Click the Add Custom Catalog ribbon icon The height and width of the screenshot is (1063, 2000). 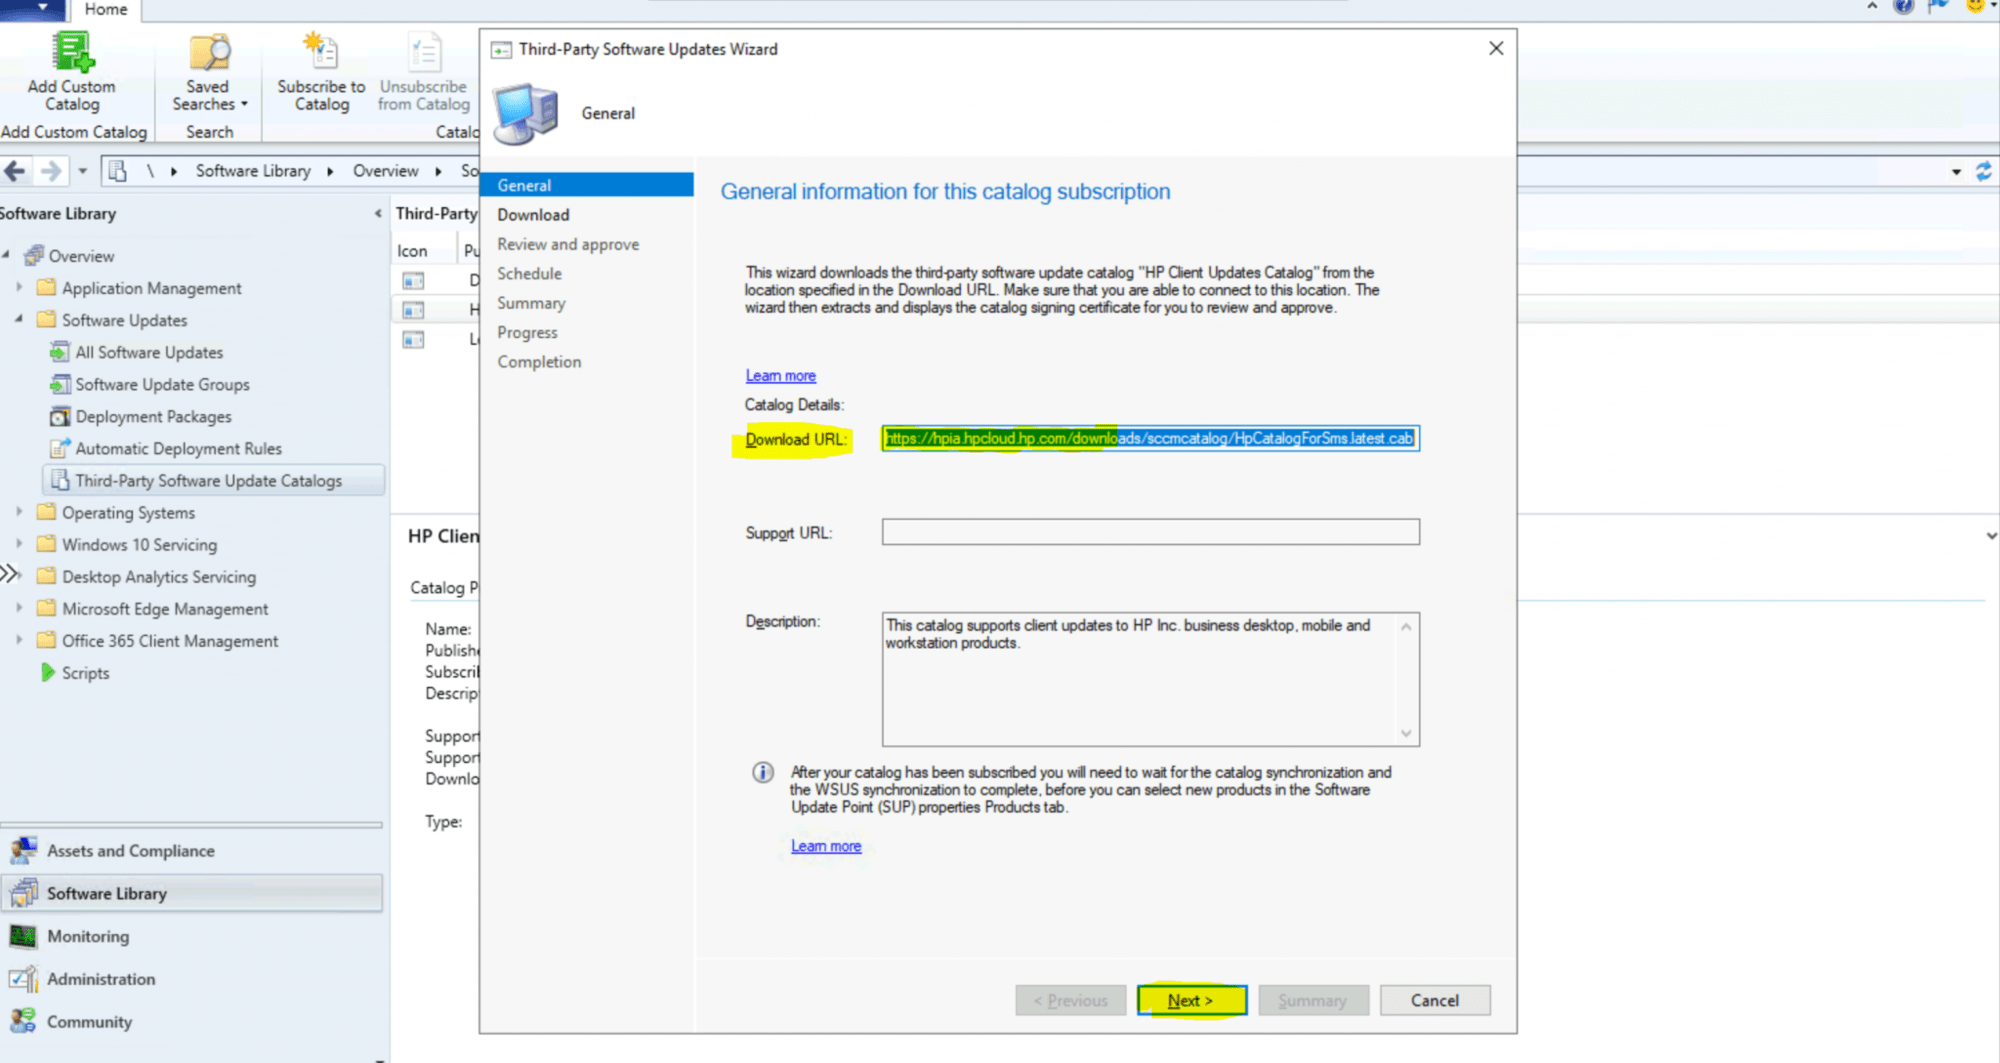[72, 53]
